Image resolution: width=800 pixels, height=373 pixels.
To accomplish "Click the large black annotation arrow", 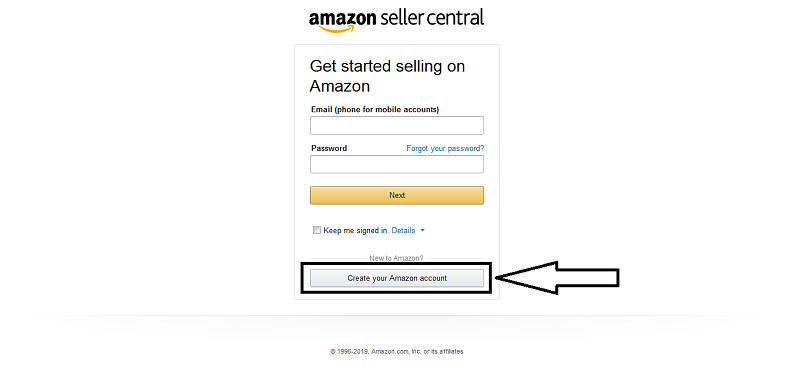I will [x=557, y=278].
